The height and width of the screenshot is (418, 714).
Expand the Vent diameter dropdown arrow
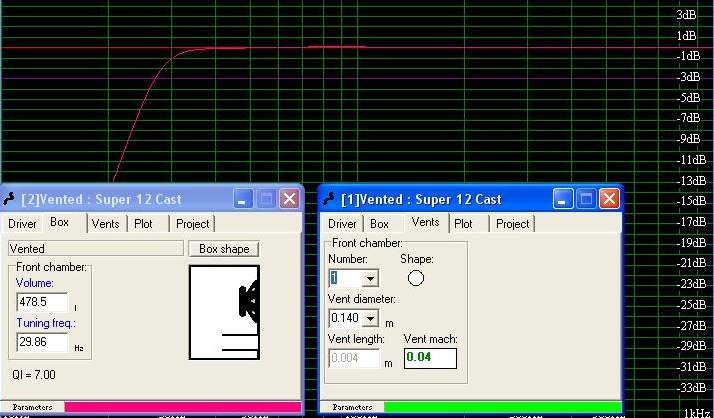371,318
